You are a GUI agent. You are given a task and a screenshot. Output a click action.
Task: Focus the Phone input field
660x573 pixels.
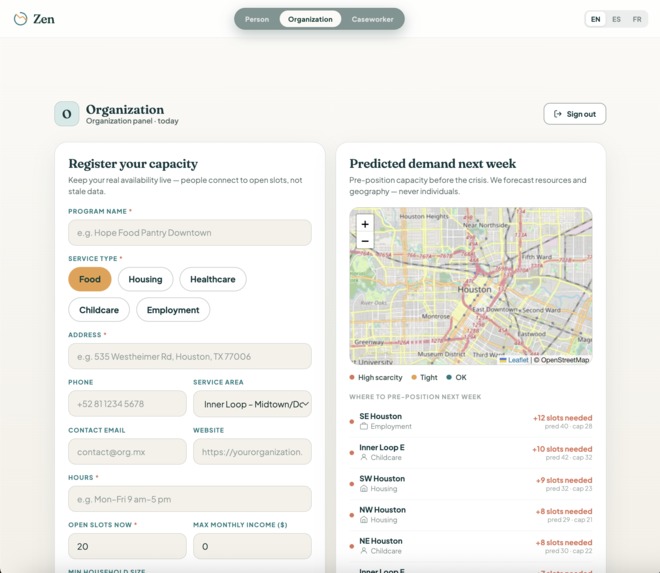coord(127,404)
